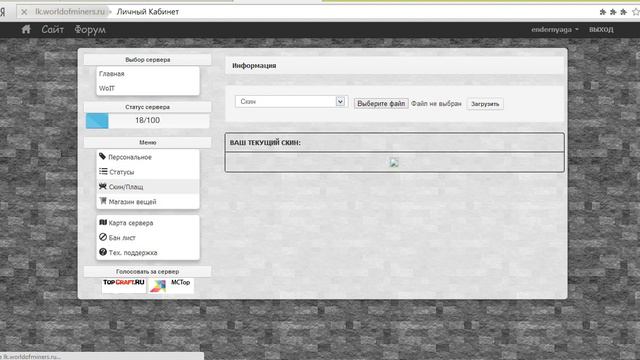The image size is (640, 360).
Task: Click the bookmark star icon
Action: pos(636,12)
